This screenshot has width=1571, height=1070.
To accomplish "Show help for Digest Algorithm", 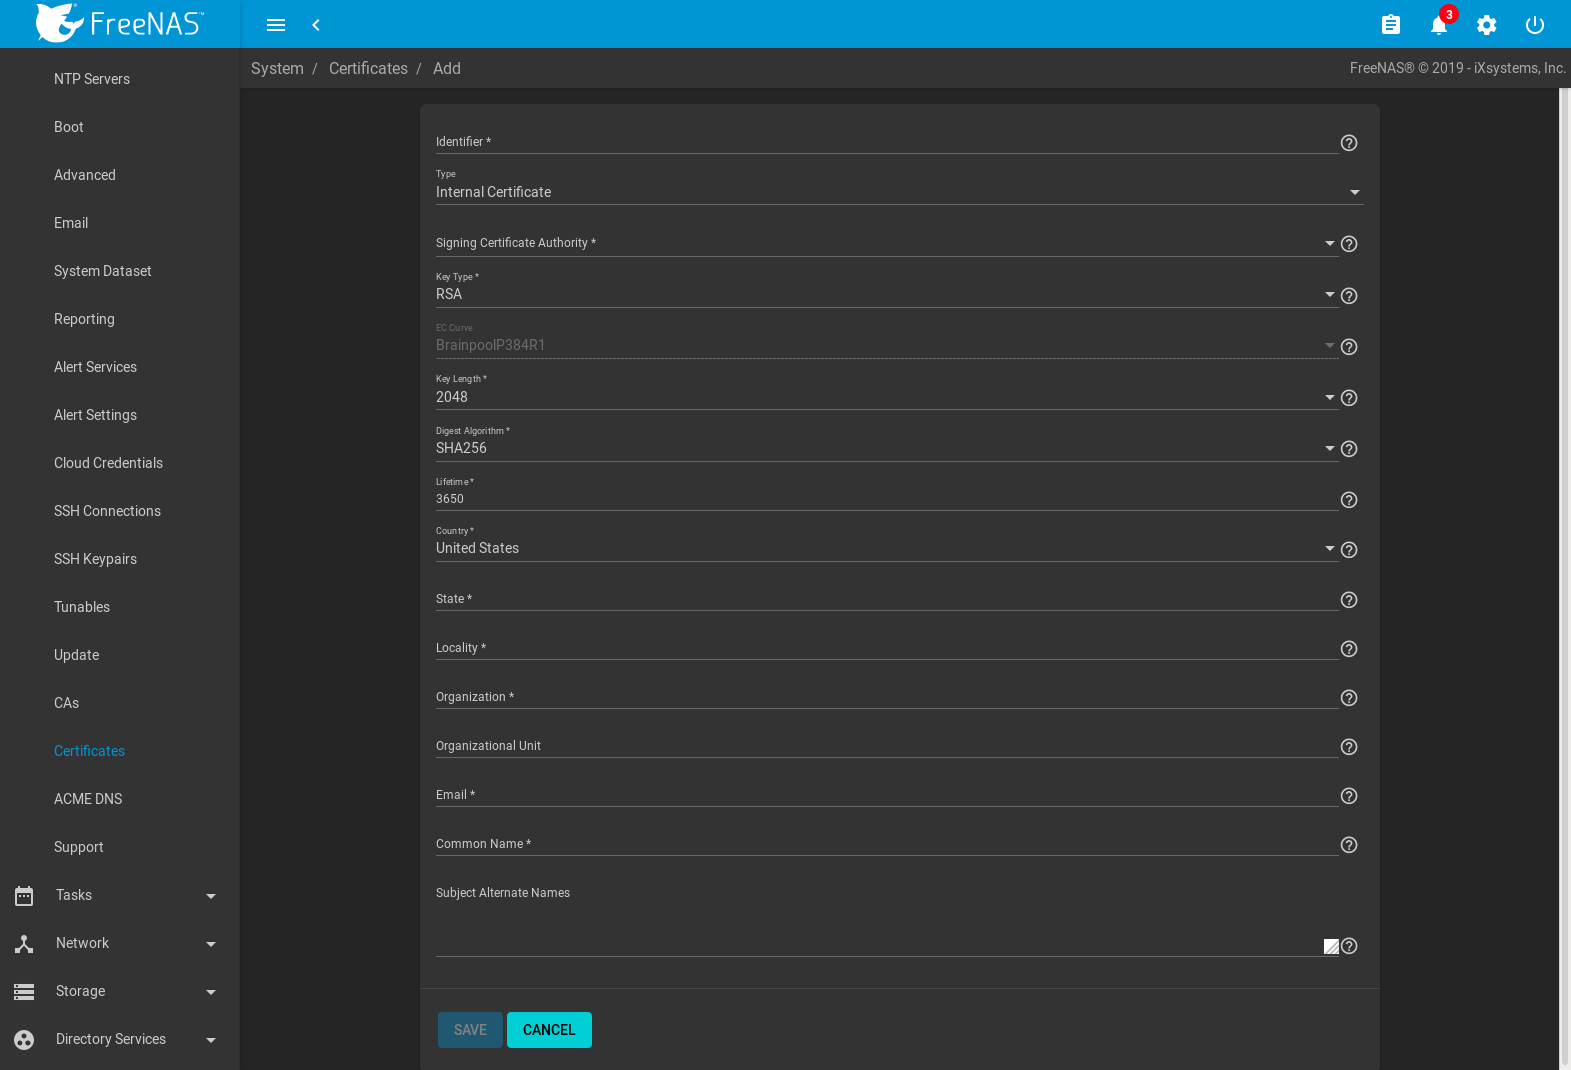I will pos(1349,449).
